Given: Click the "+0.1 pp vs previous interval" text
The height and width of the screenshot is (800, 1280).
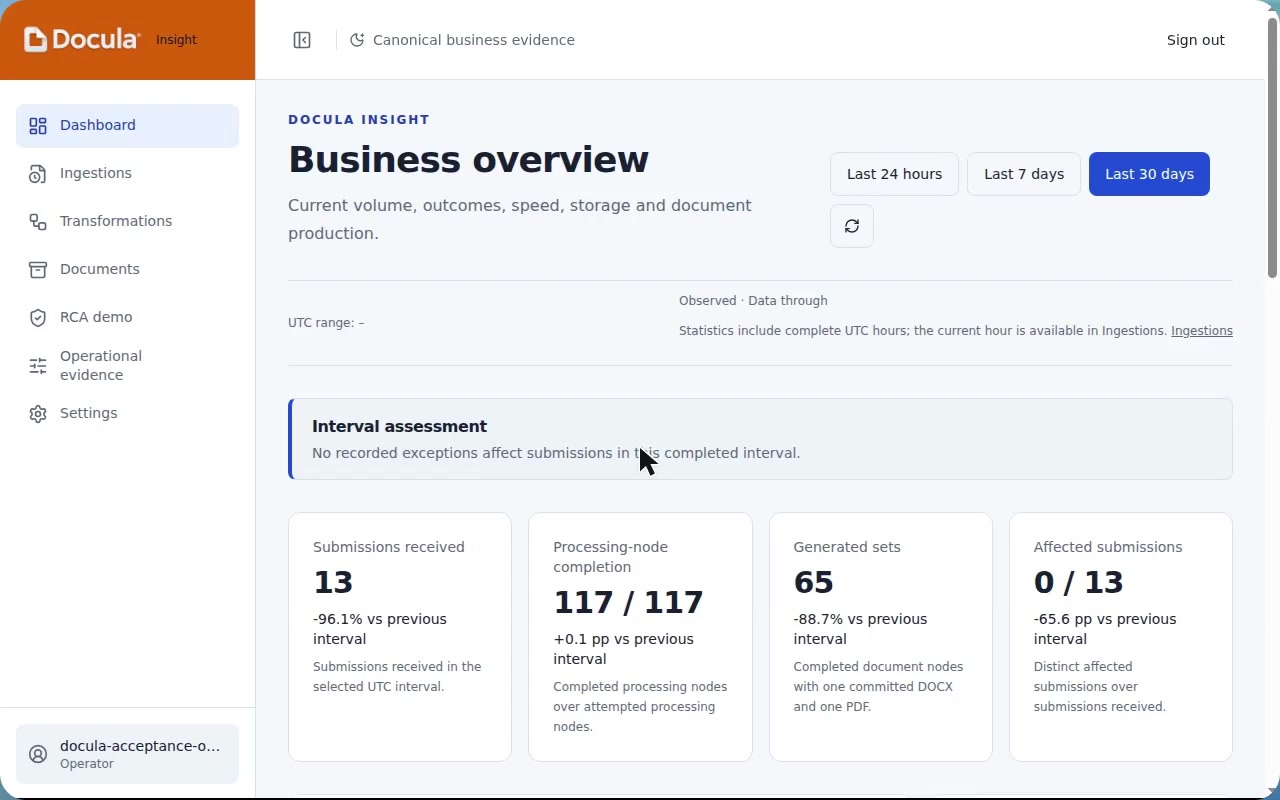Looking at the screenshot, I should coord(623,649).
